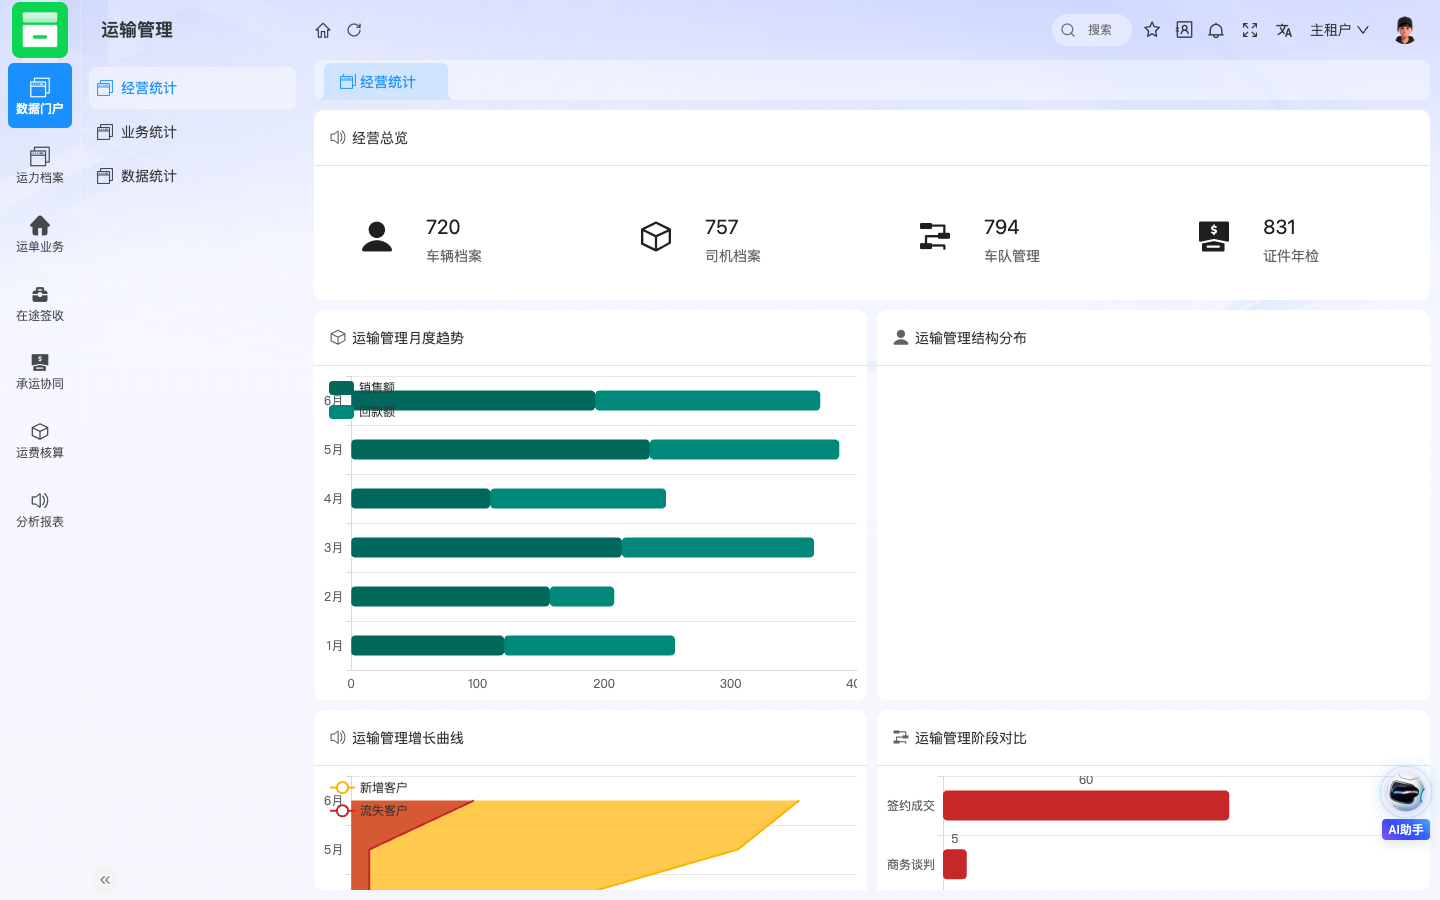Open the 在途签收 sidebar module
The image size is (1440, 900).
[x=40, y=303]
